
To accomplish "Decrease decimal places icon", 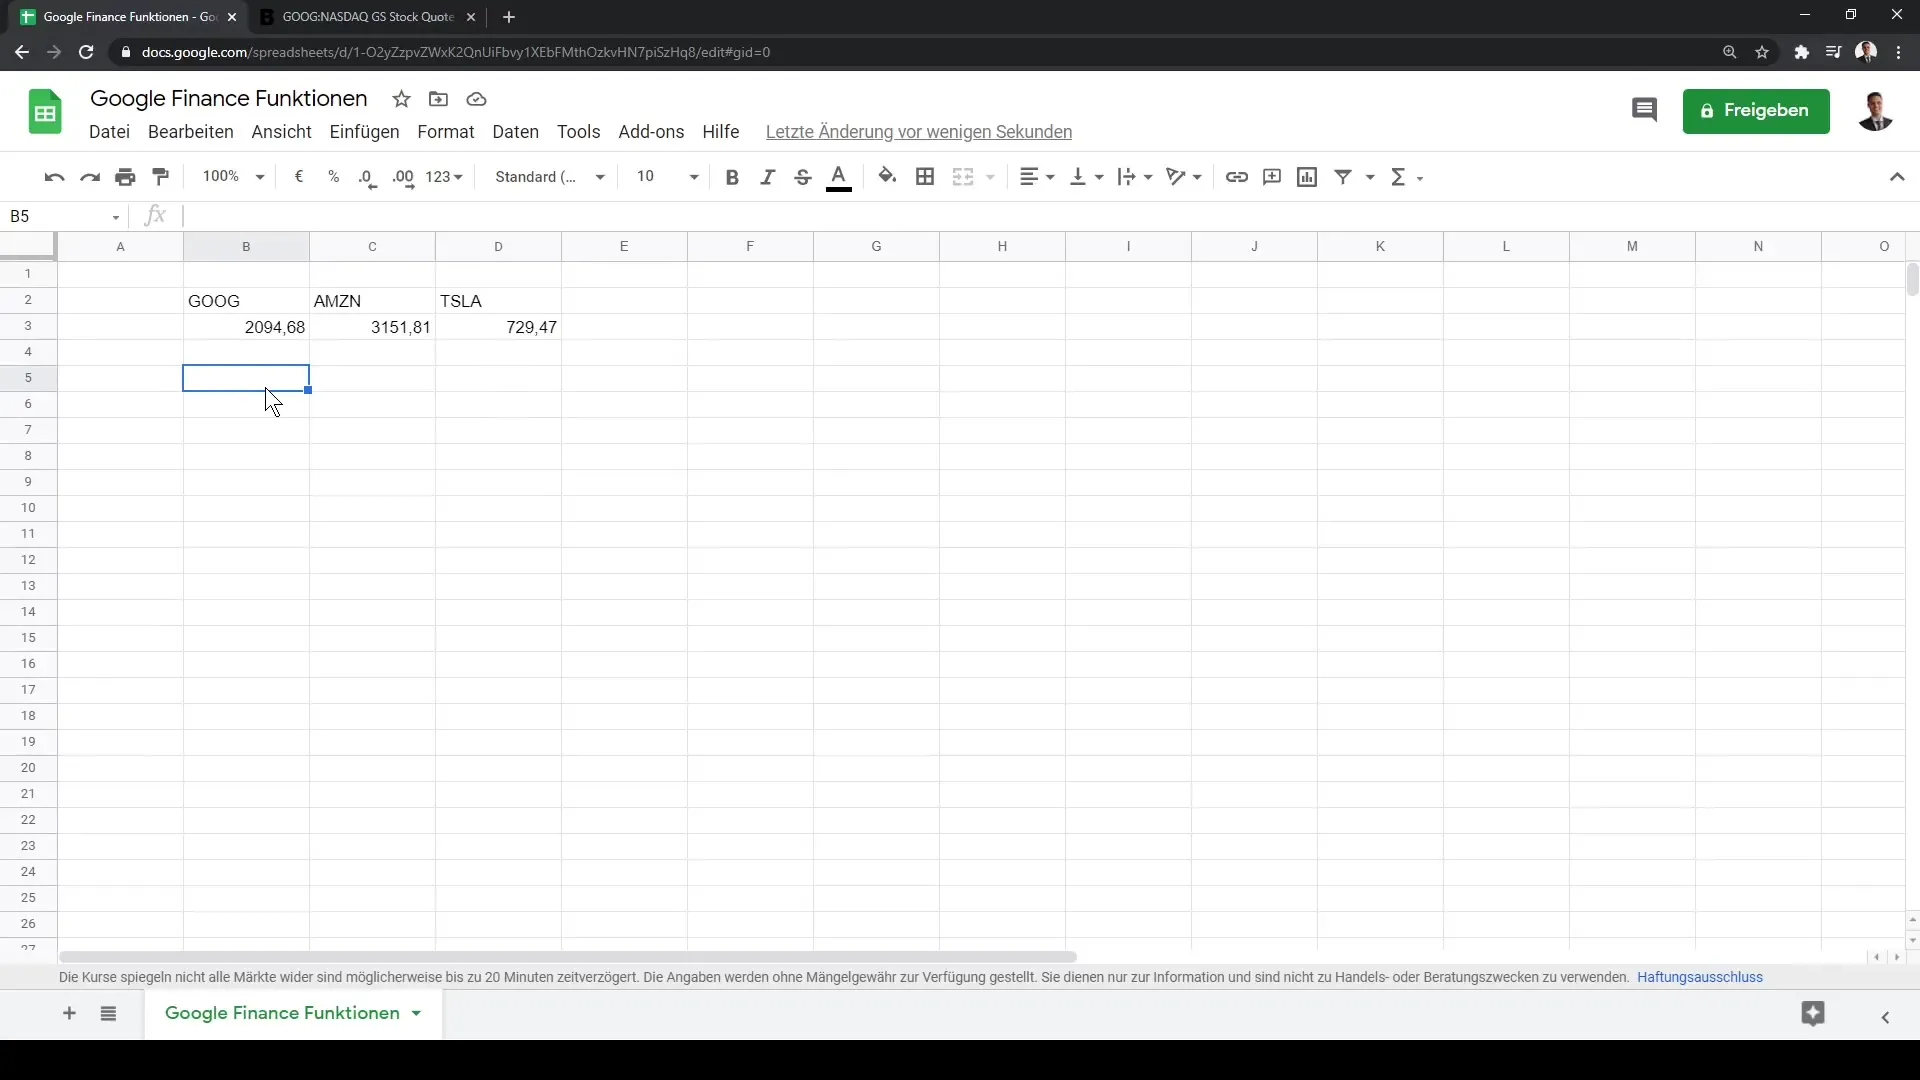I will point(368,177).
